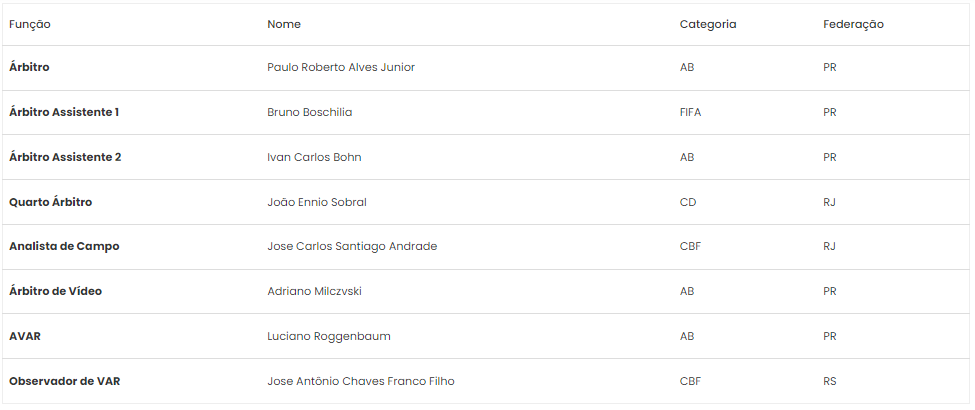Click the Árbitro de Vídeo label
This screenshot has height=410, width=975.
tap(55, 291)
